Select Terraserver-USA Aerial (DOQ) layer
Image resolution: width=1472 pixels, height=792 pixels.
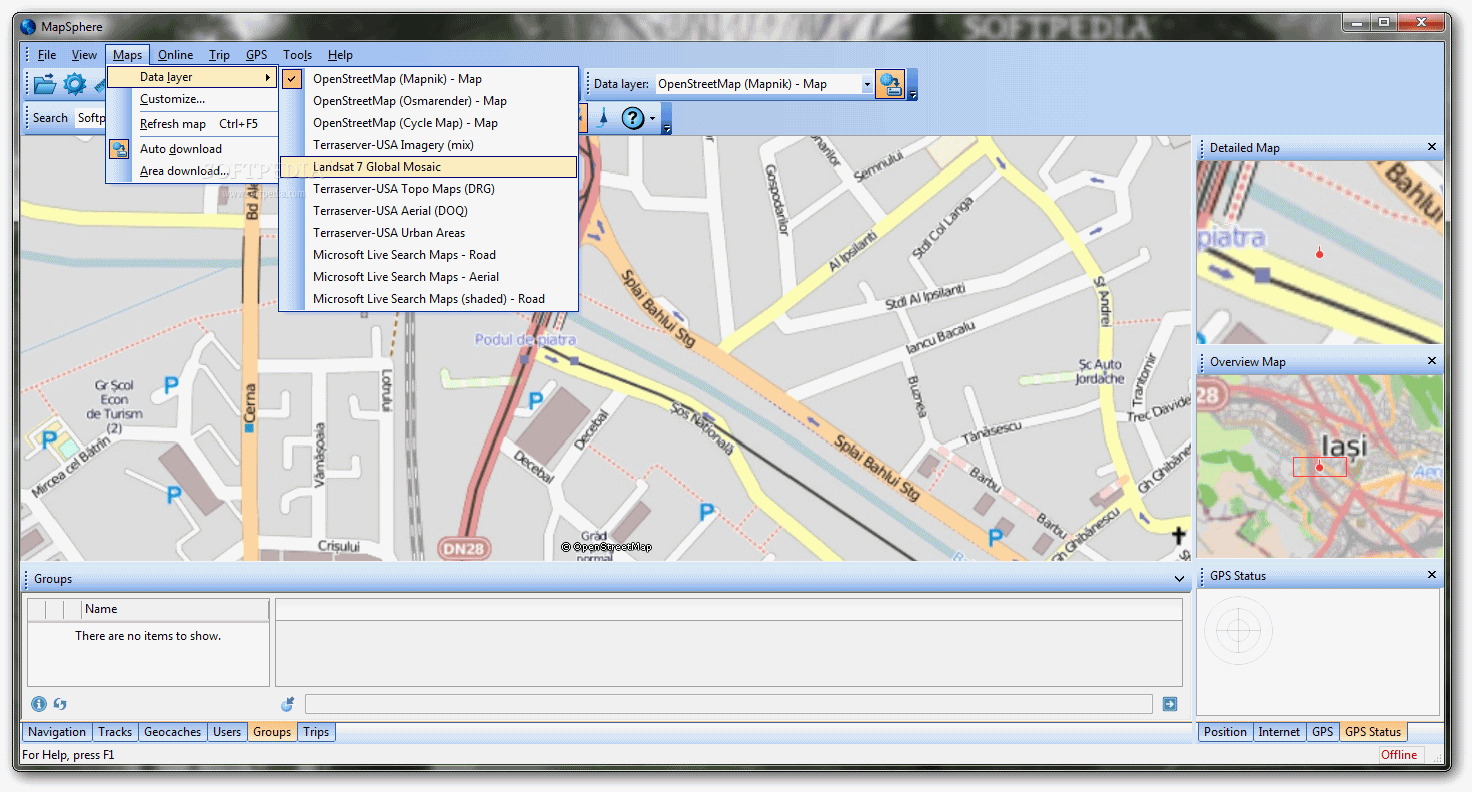pos(429,211)
